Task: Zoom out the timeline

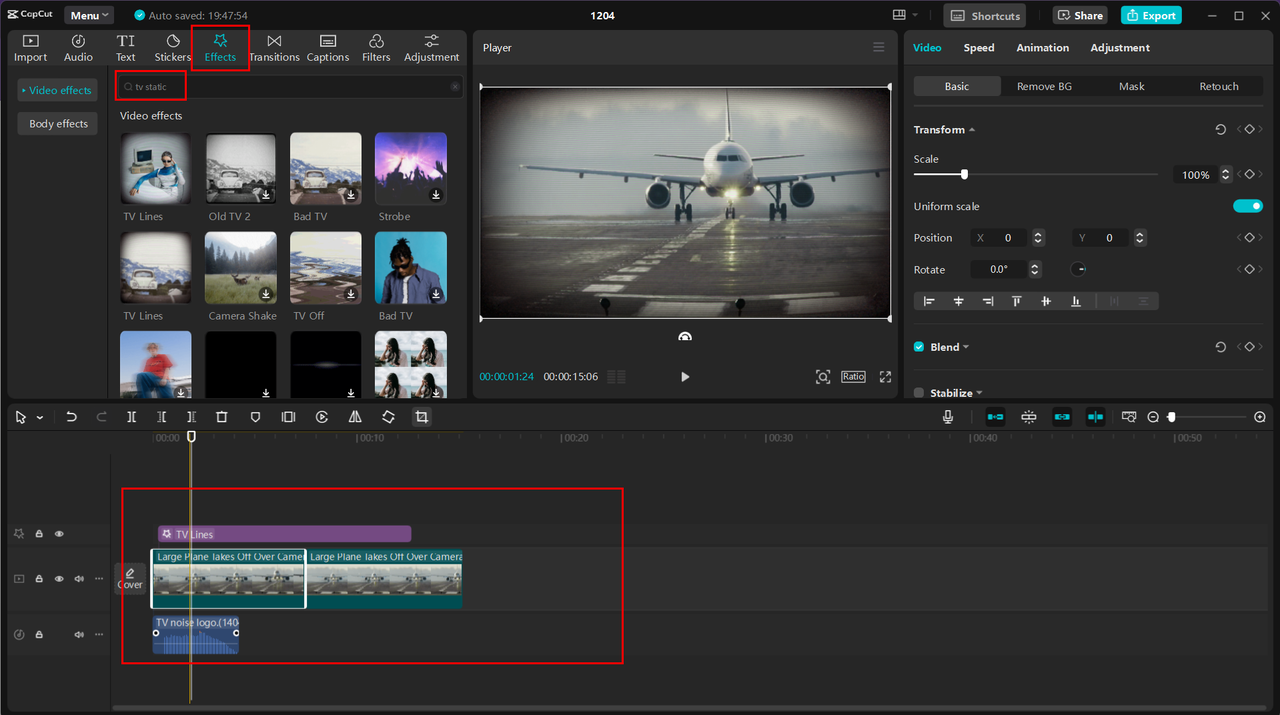Action: click(1153, 417)
